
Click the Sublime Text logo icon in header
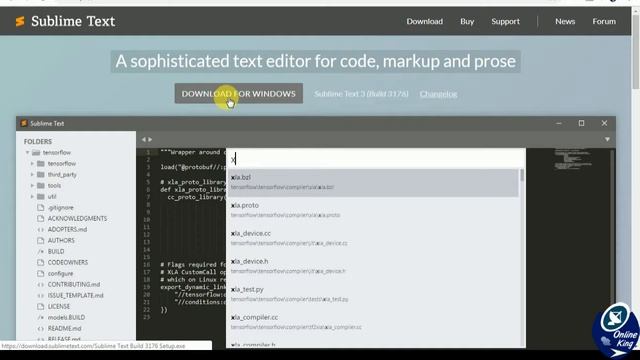click(20, 21)
